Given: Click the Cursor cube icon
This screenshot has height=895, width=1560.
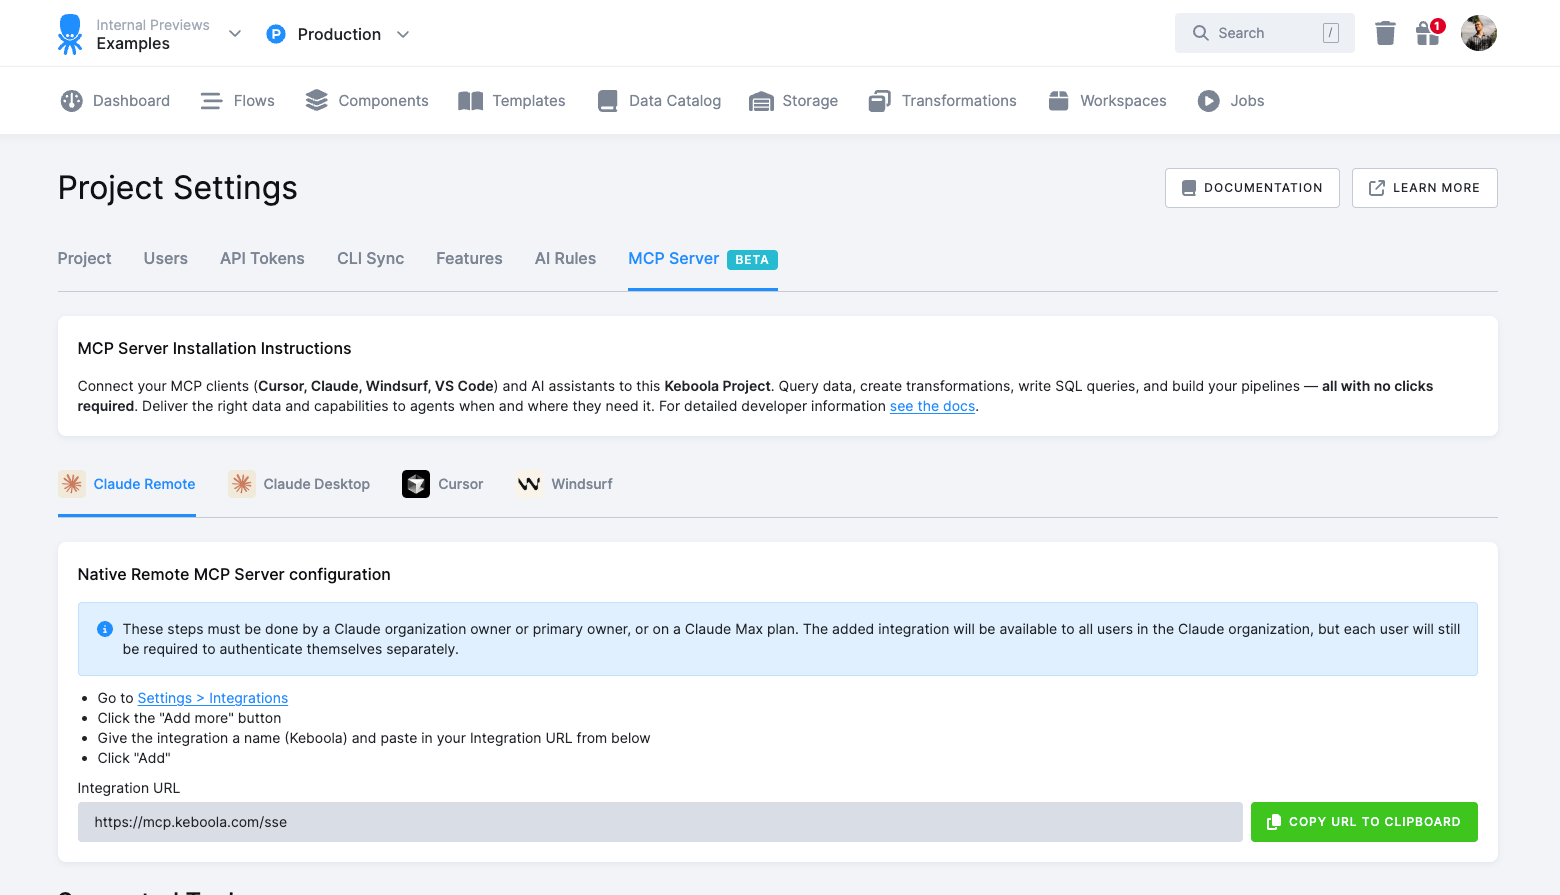Looking at the screenshot, I should [x=416, y=484].
